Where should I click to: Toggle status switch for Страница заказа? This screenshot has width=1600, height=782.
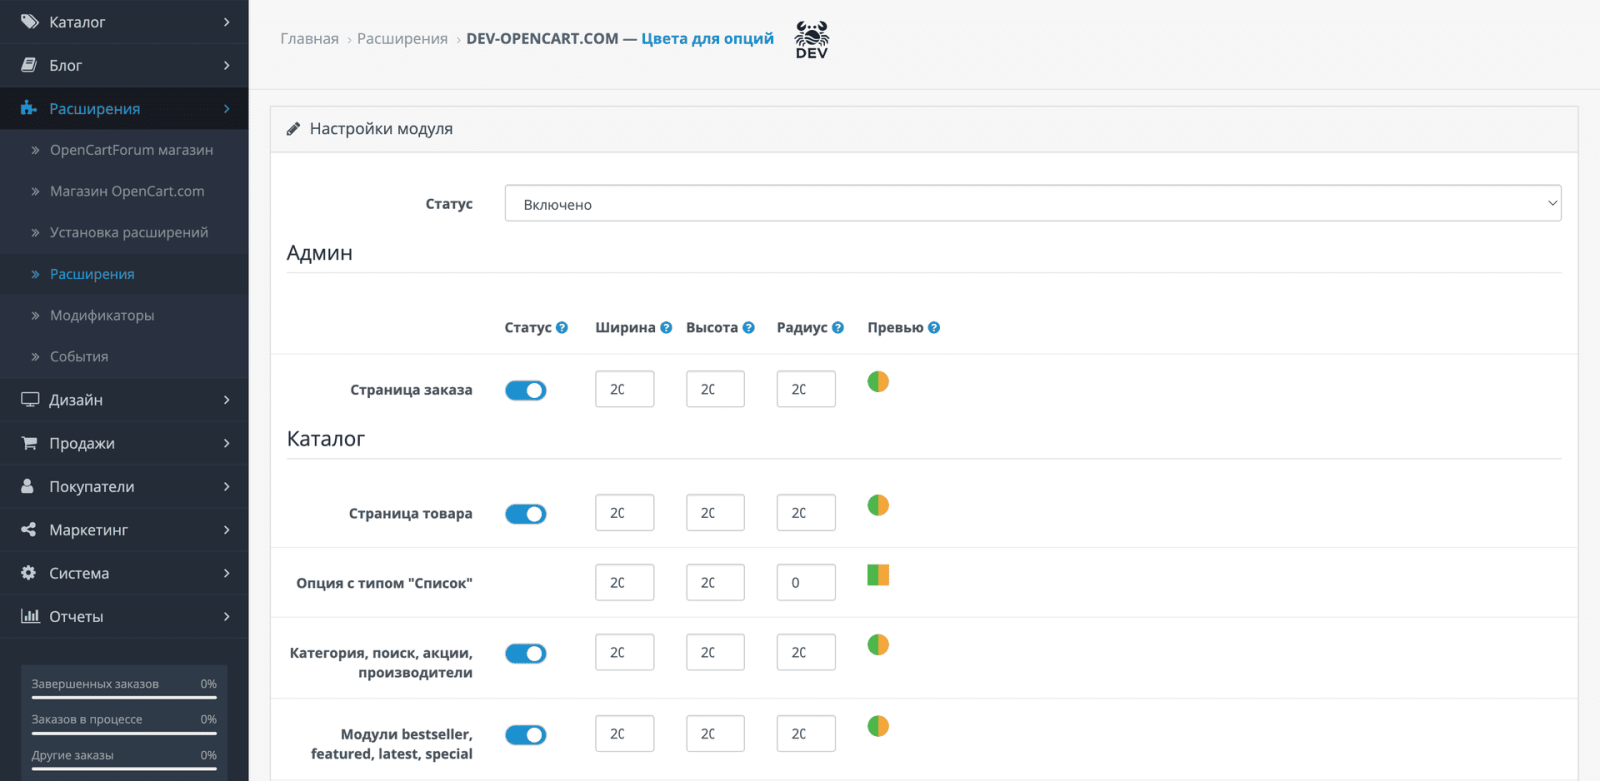[x=525, y=390]
